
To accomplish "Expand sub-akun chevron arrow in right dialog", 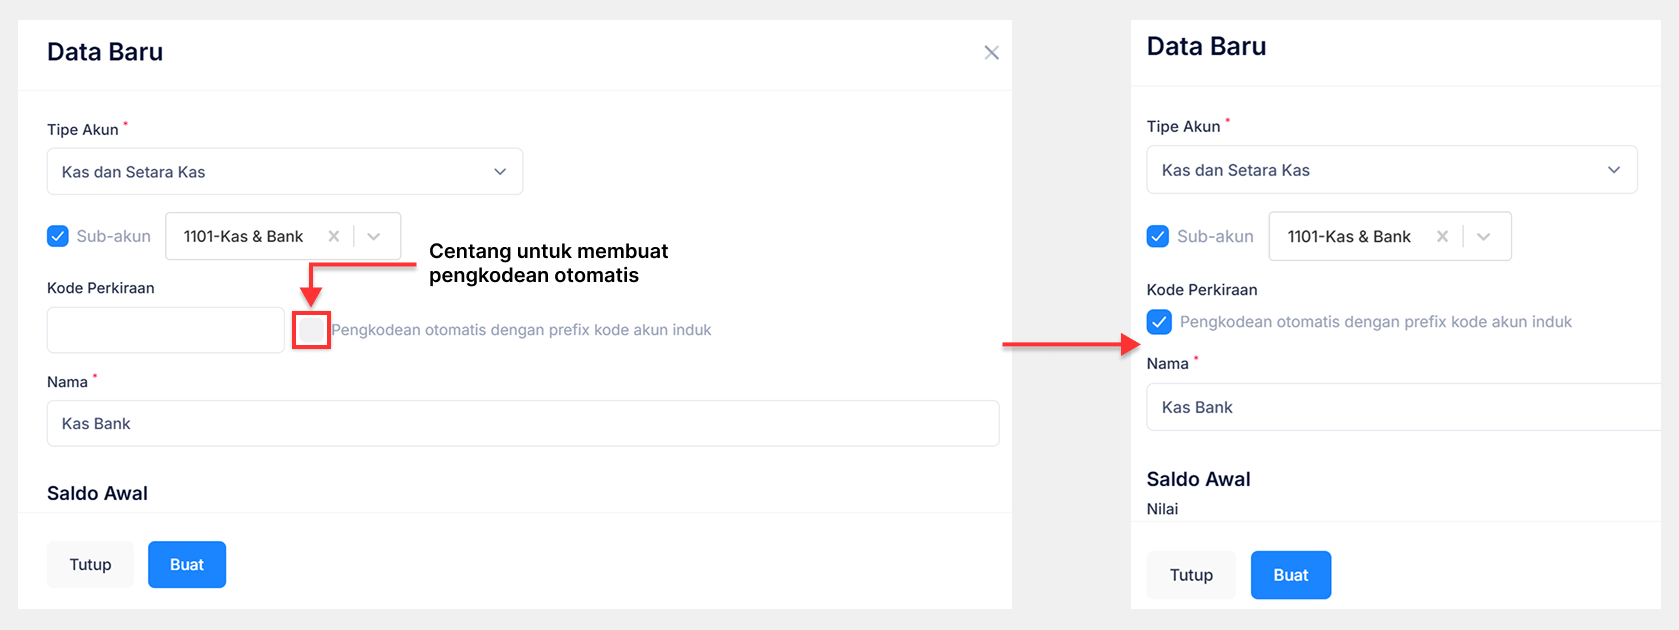I will coord(1484,237).
